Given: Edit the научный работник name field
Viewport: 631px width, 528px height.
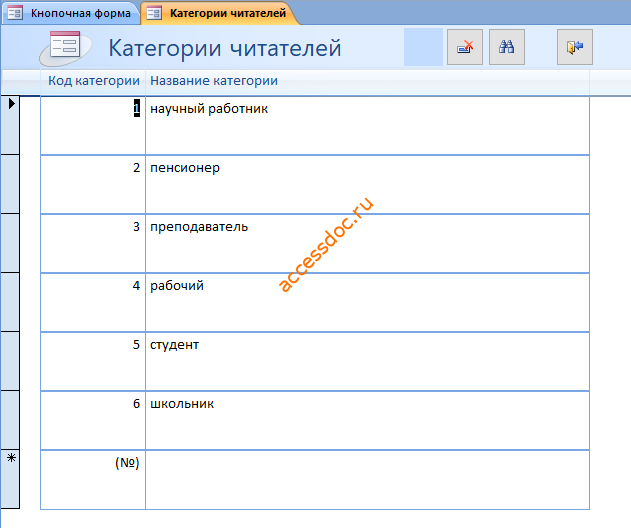Looking at the screenshot, I should point(367,125).
